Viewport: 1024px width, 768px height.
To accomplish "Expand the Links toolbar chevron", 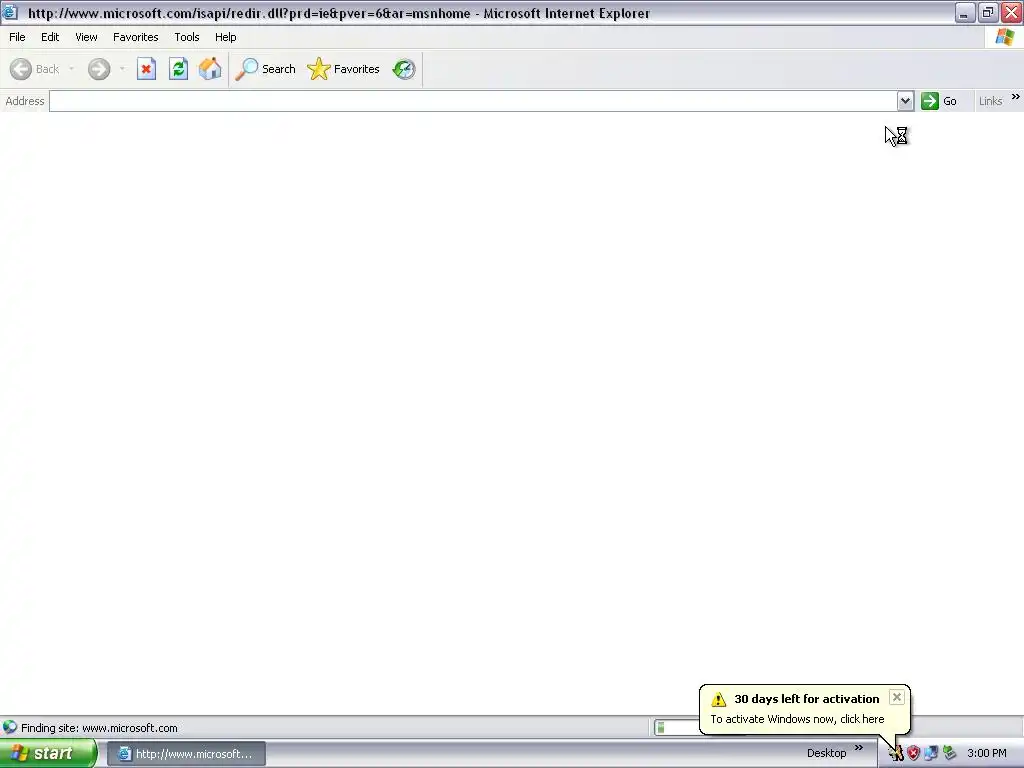I will [x=1016, y=97].
